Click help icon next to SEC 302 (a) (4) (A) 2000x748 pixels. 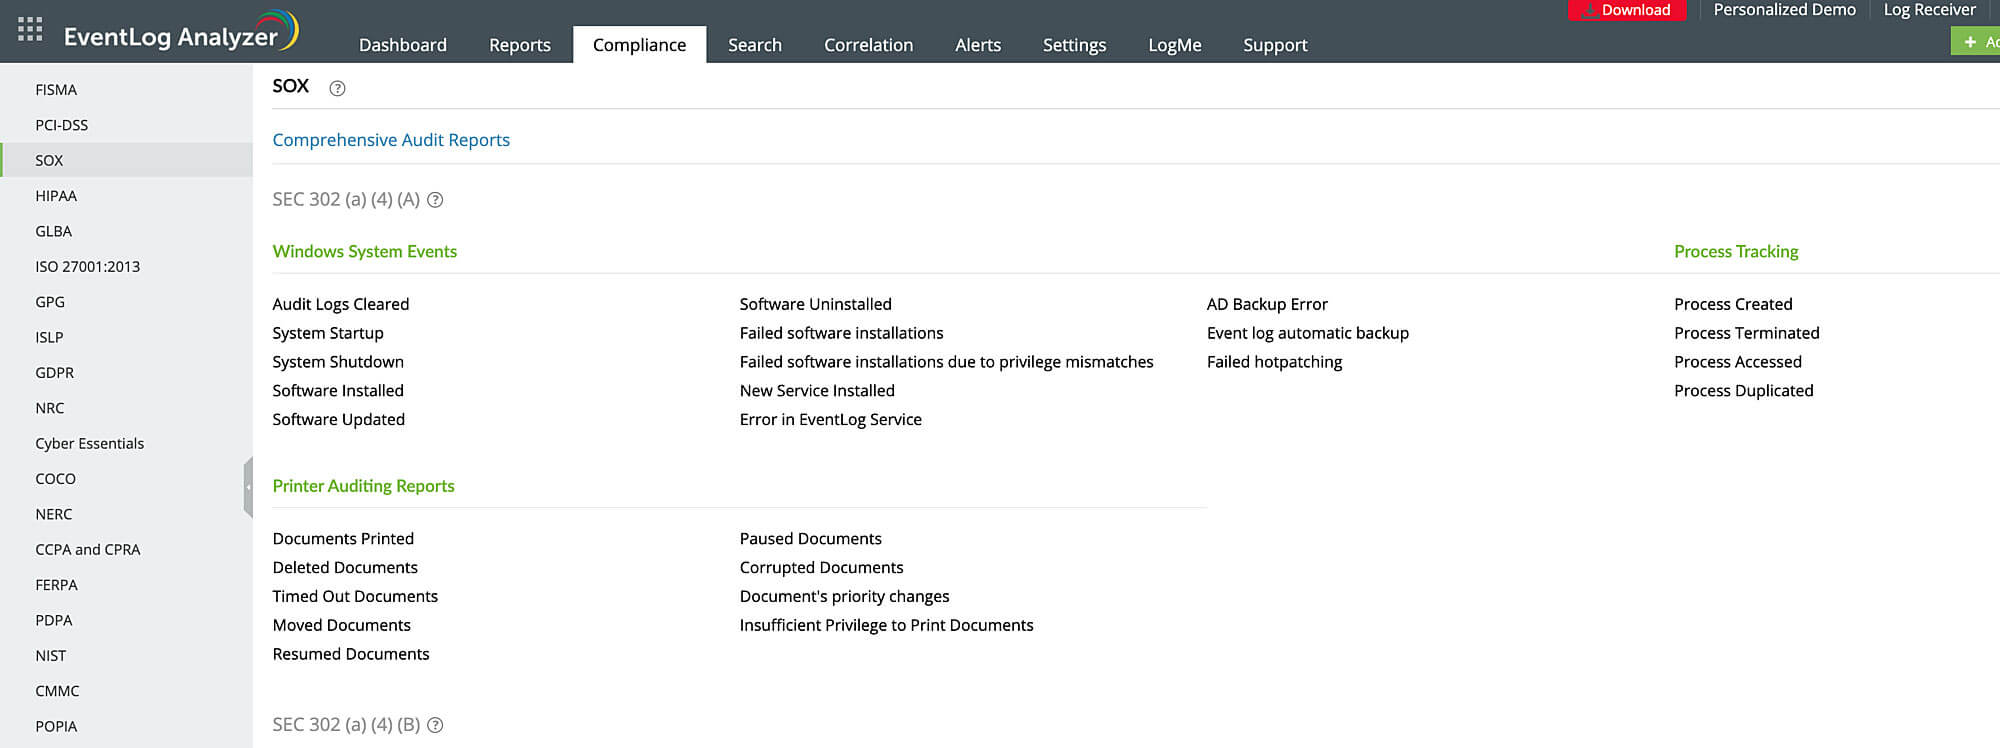435,200
